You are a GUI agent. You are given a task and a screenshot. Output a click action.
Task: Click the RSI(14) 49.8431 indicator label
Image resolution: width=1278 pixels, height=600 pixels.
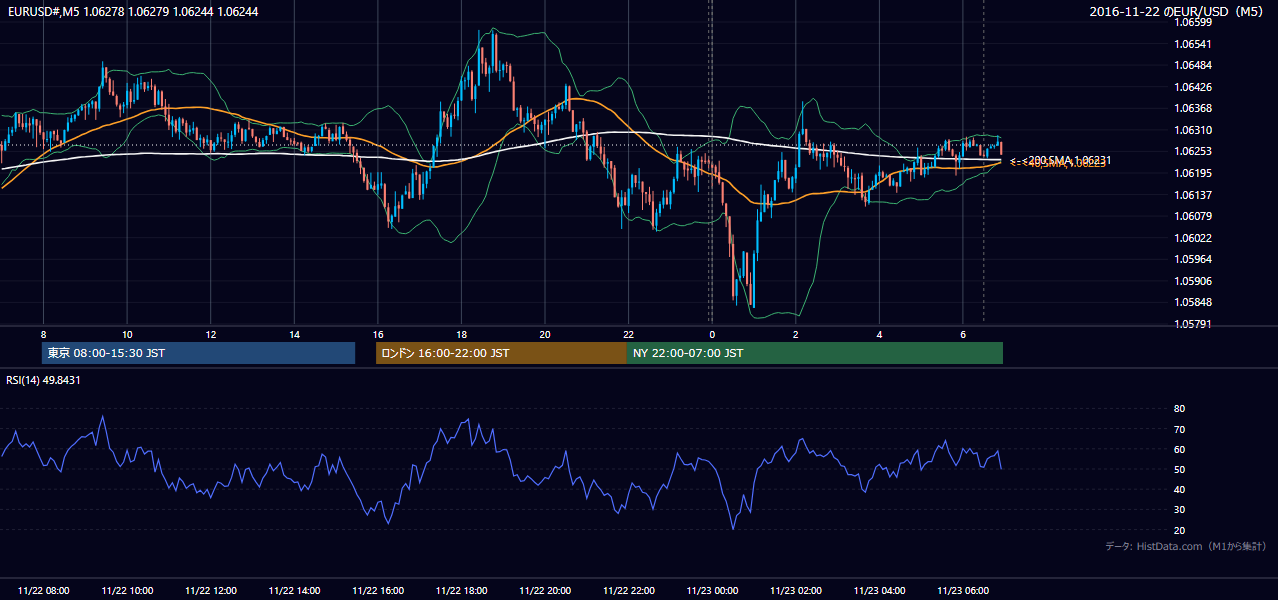coord(43,380)
